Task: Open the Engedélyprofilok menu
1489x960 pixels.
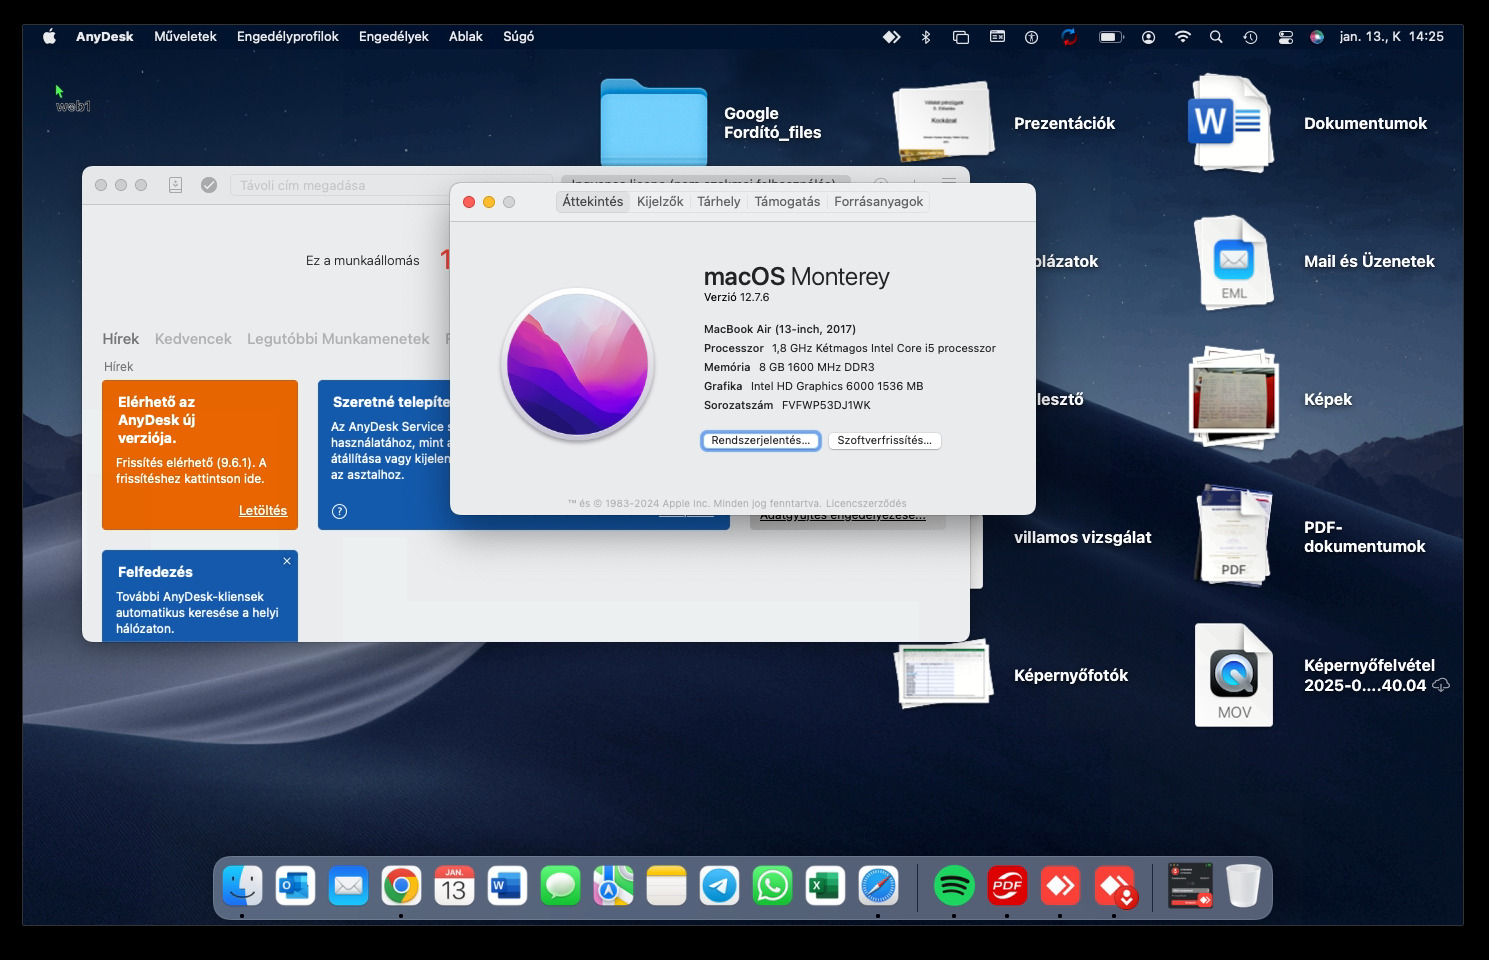Action: click(x=287, y=37)
